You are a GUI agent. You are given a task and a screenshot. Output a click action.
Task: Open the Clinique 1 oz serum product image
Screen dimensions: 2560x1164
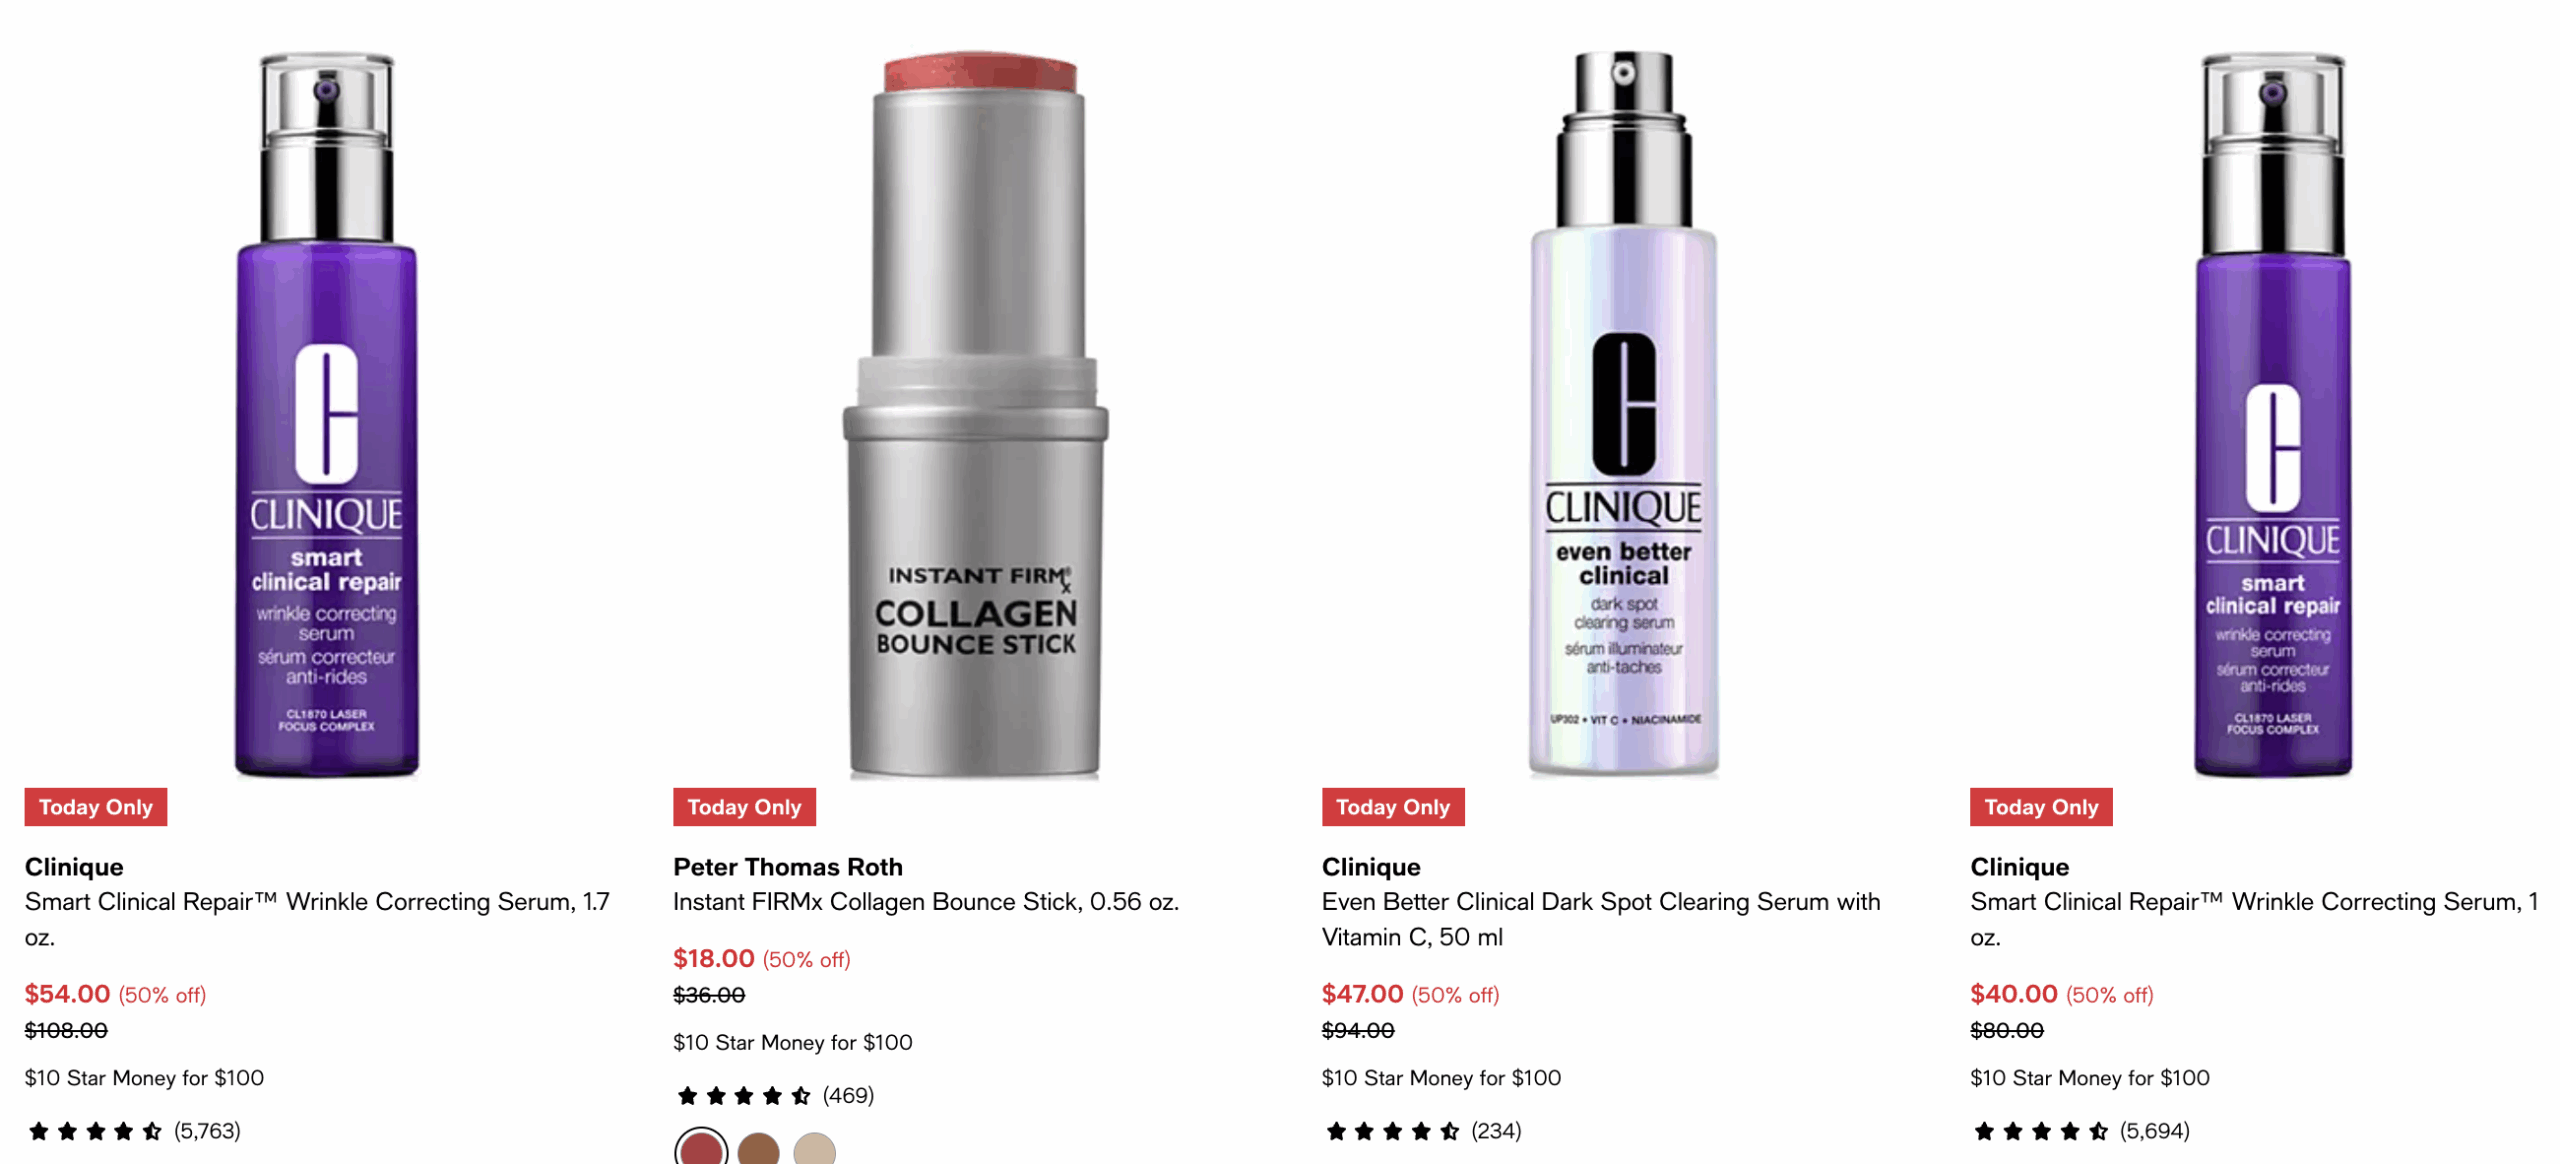point(2272,415)
